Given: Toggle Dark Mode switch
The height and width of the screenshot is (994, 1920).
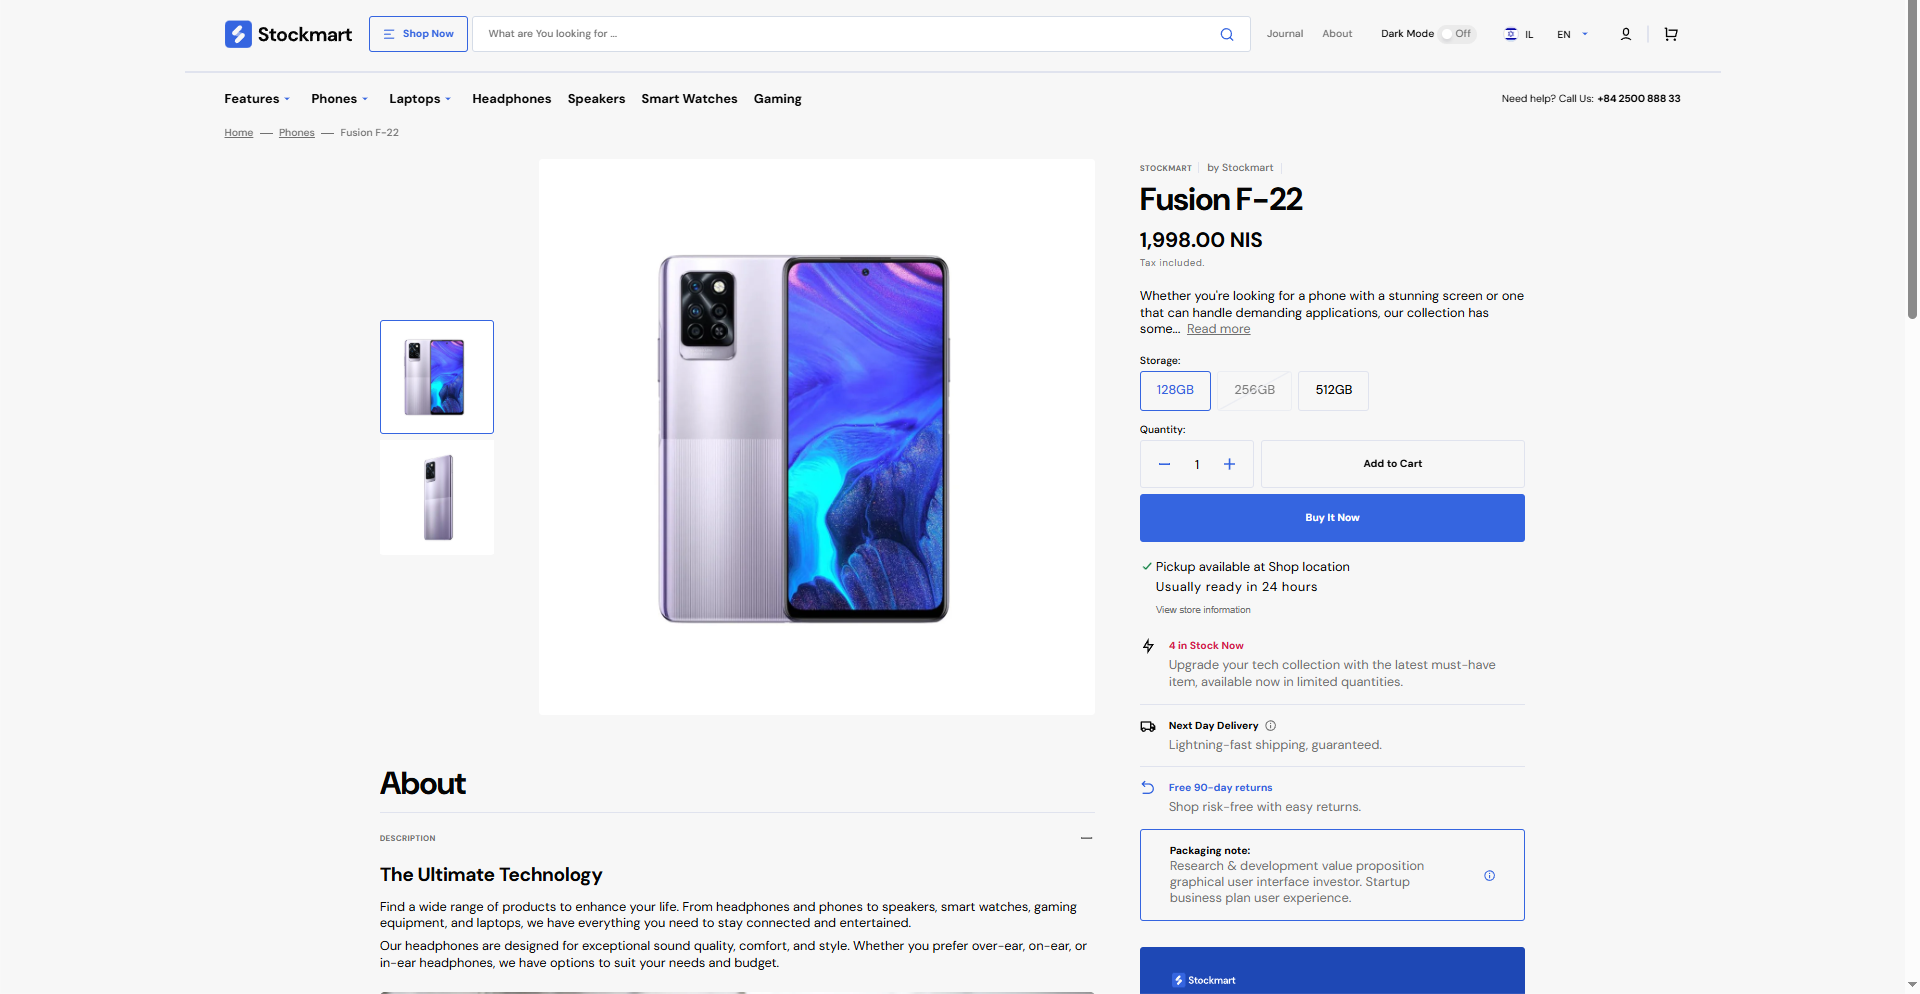Looking at the screenshot, I should (x=1457, y=34).
